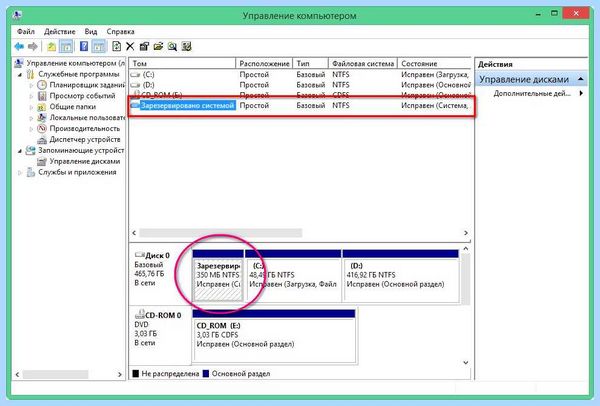Open the Справка menu
This screenshot has height=406, width=600.
(120, 31)
